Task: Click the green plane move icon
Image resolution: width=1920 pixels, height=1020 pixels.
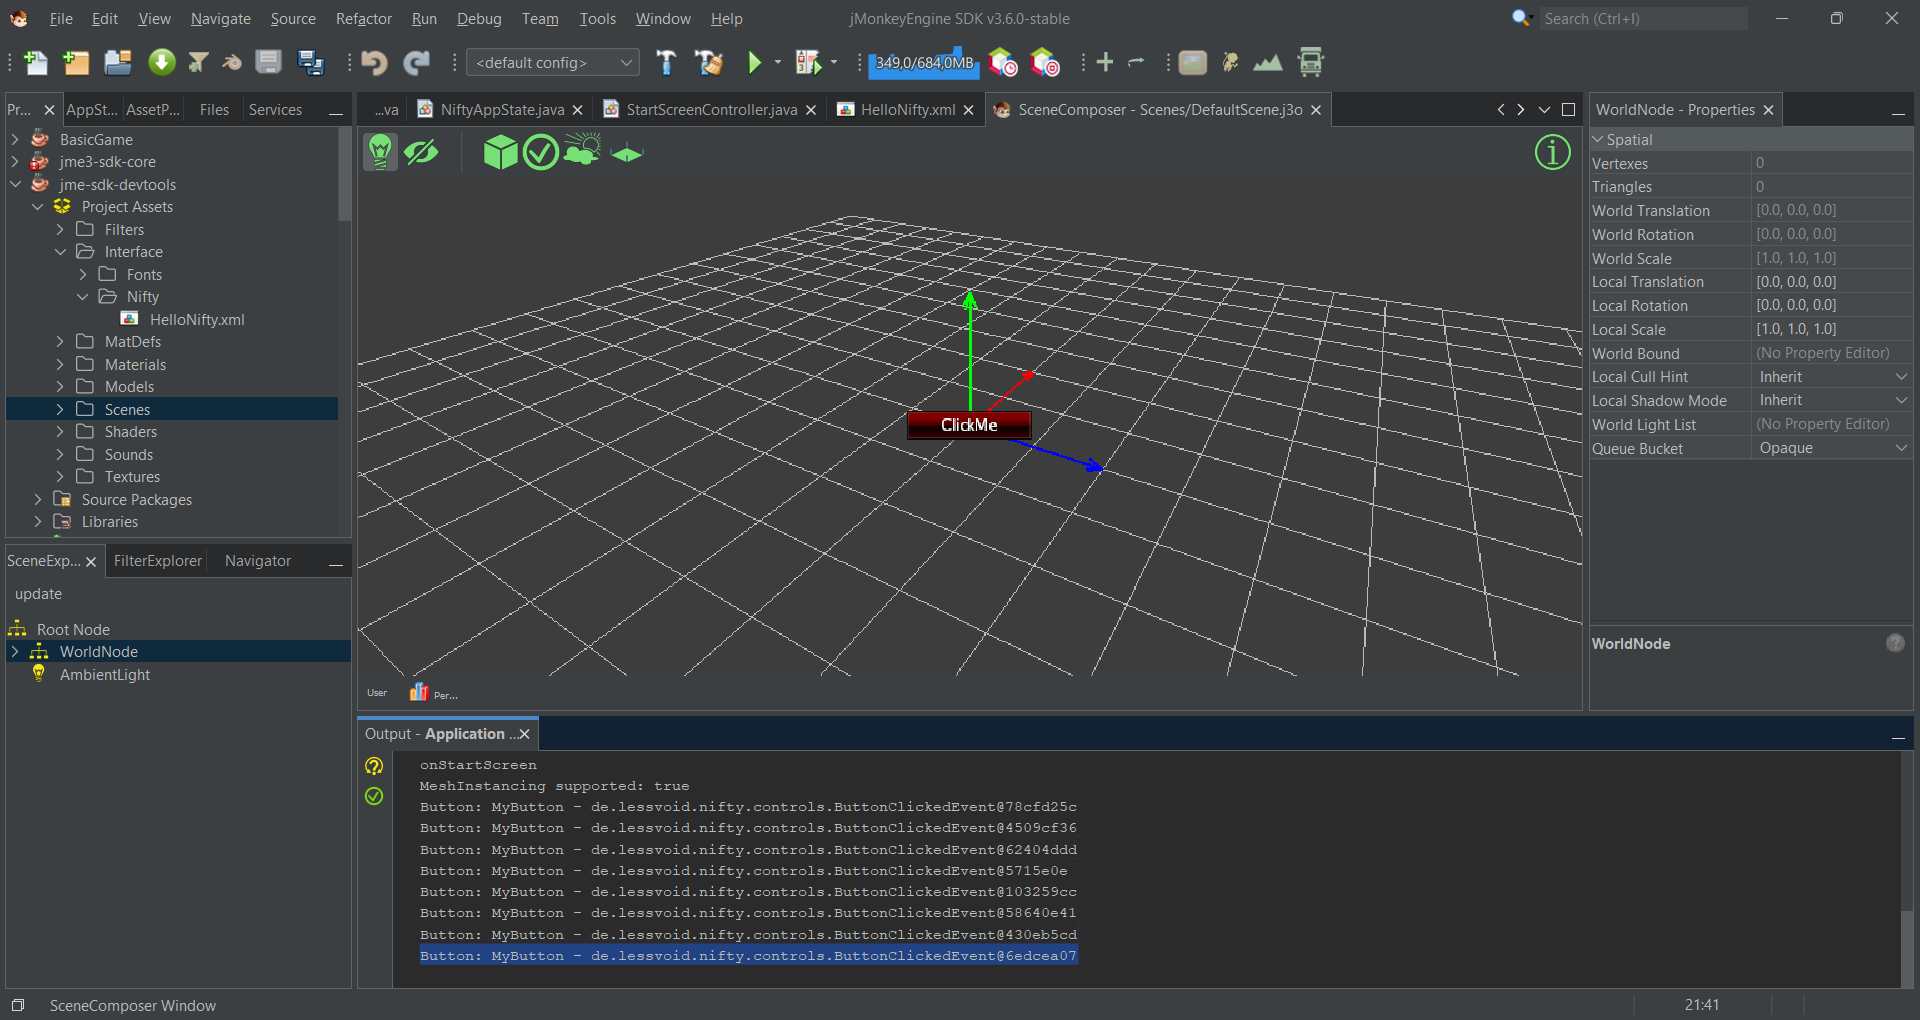Action: (x=626, y=153)
